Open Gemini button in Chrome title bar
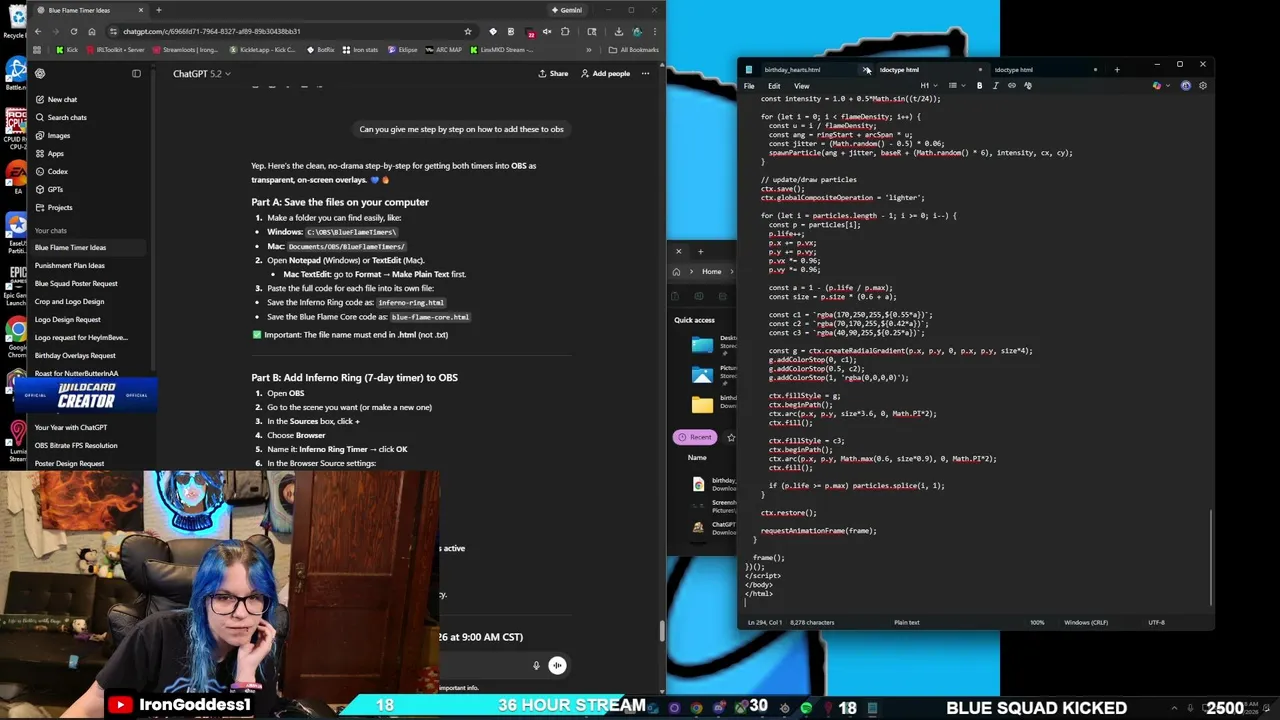Viewport: 1280px width, 720px height. pos(566,10)
